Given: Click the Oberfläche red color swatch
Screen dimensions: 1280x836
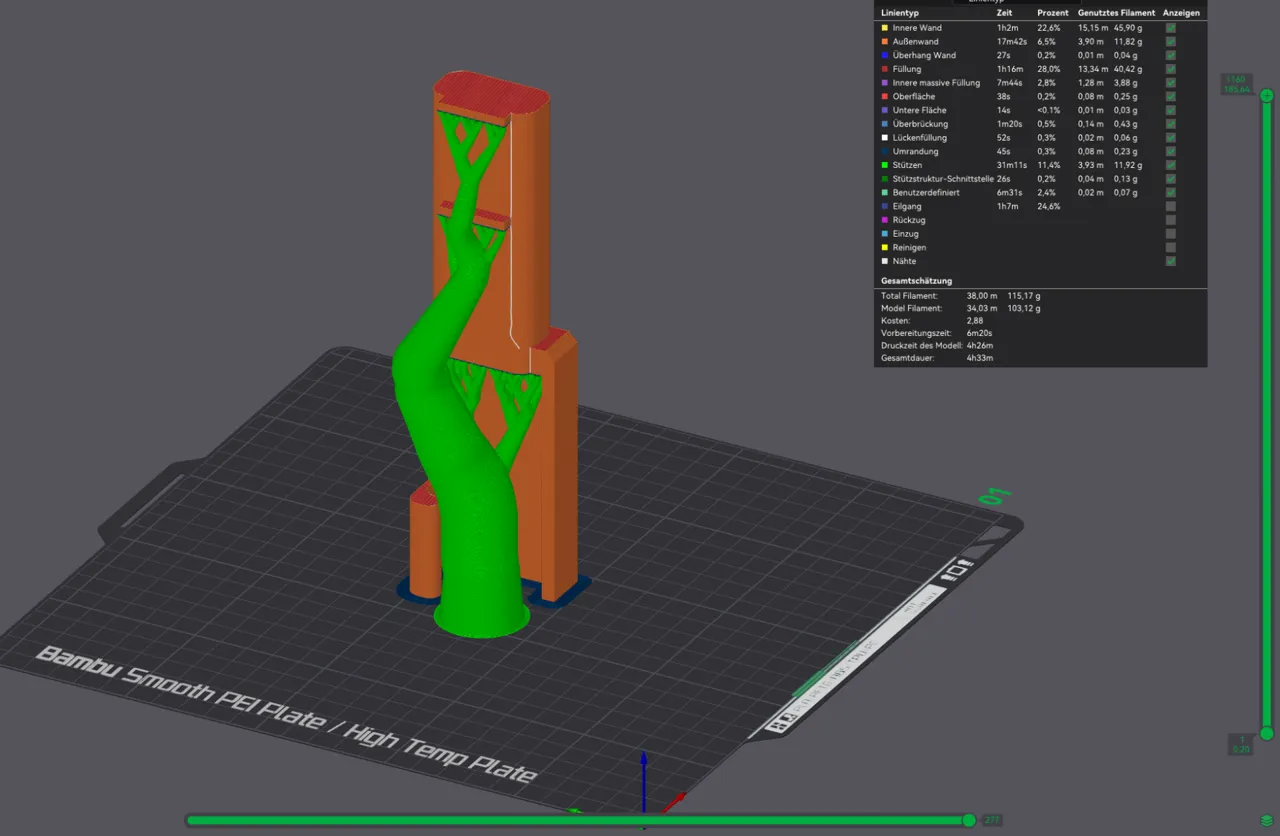Looking at the screenshot, I should tap(884, 96).
